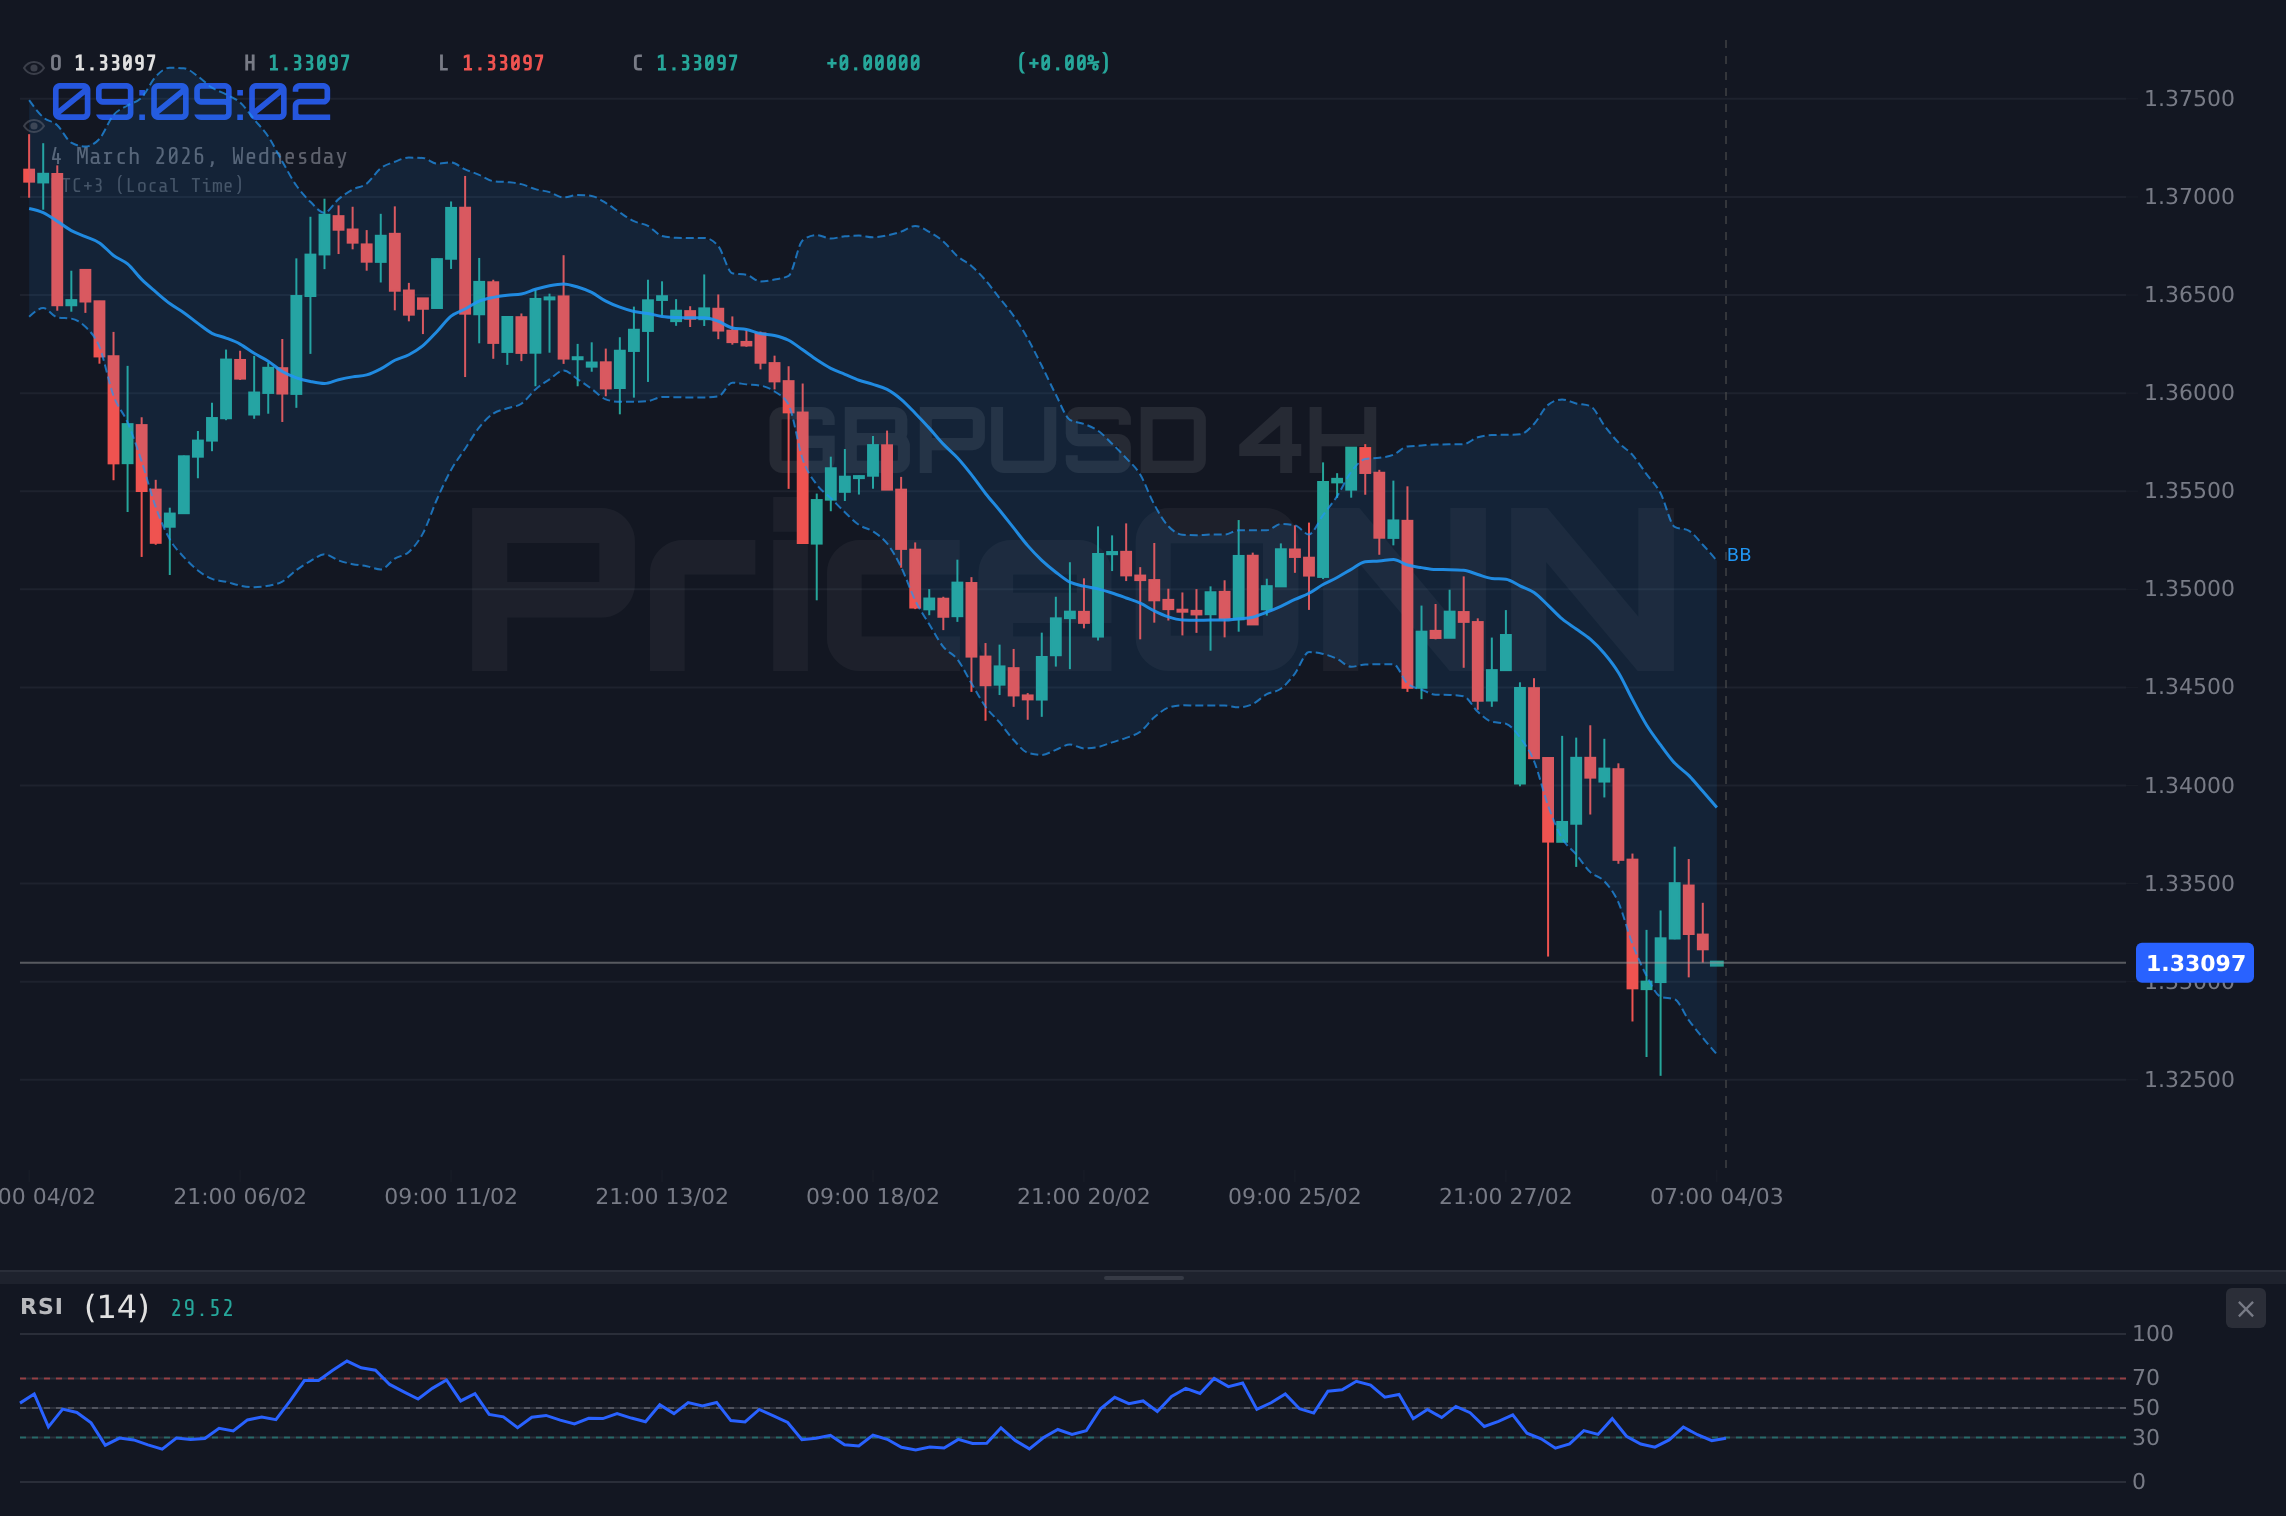Select the 07:00 04/03 time axis label
This screenshot has width=2286, height=1516.
click(1717, 1195)
